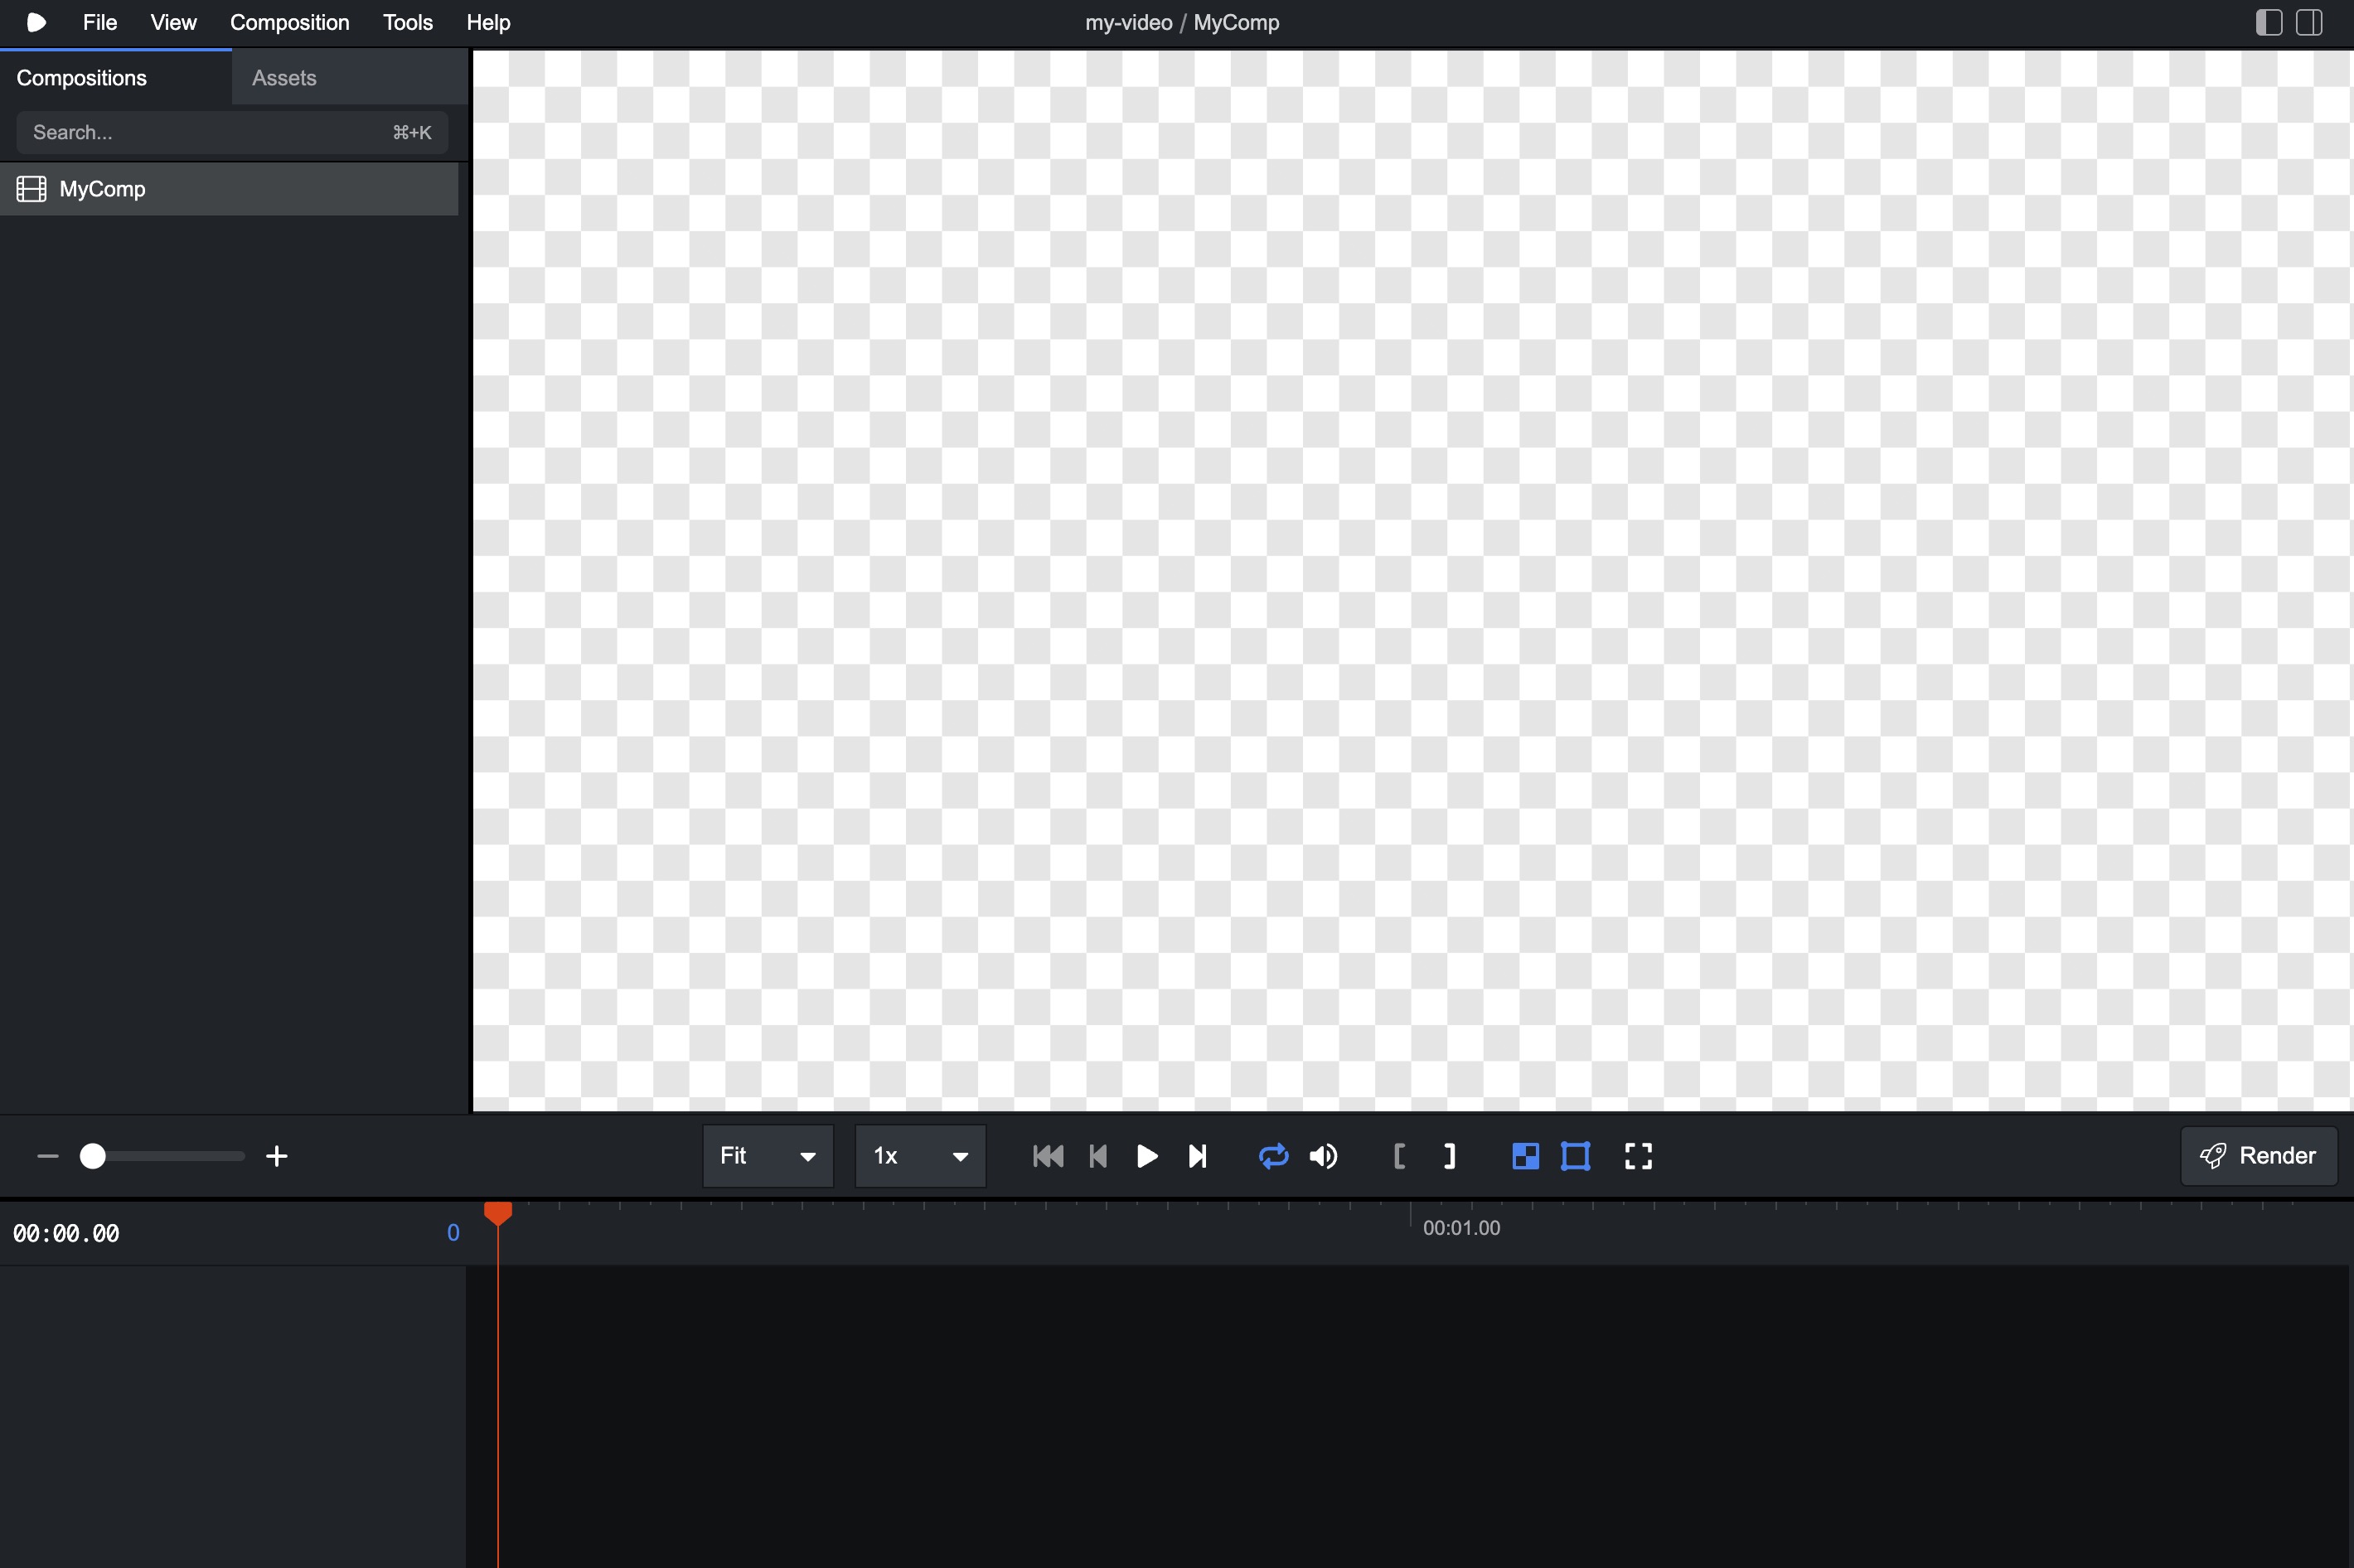
Task: Open the Help menu
Action: coord(488,22)
